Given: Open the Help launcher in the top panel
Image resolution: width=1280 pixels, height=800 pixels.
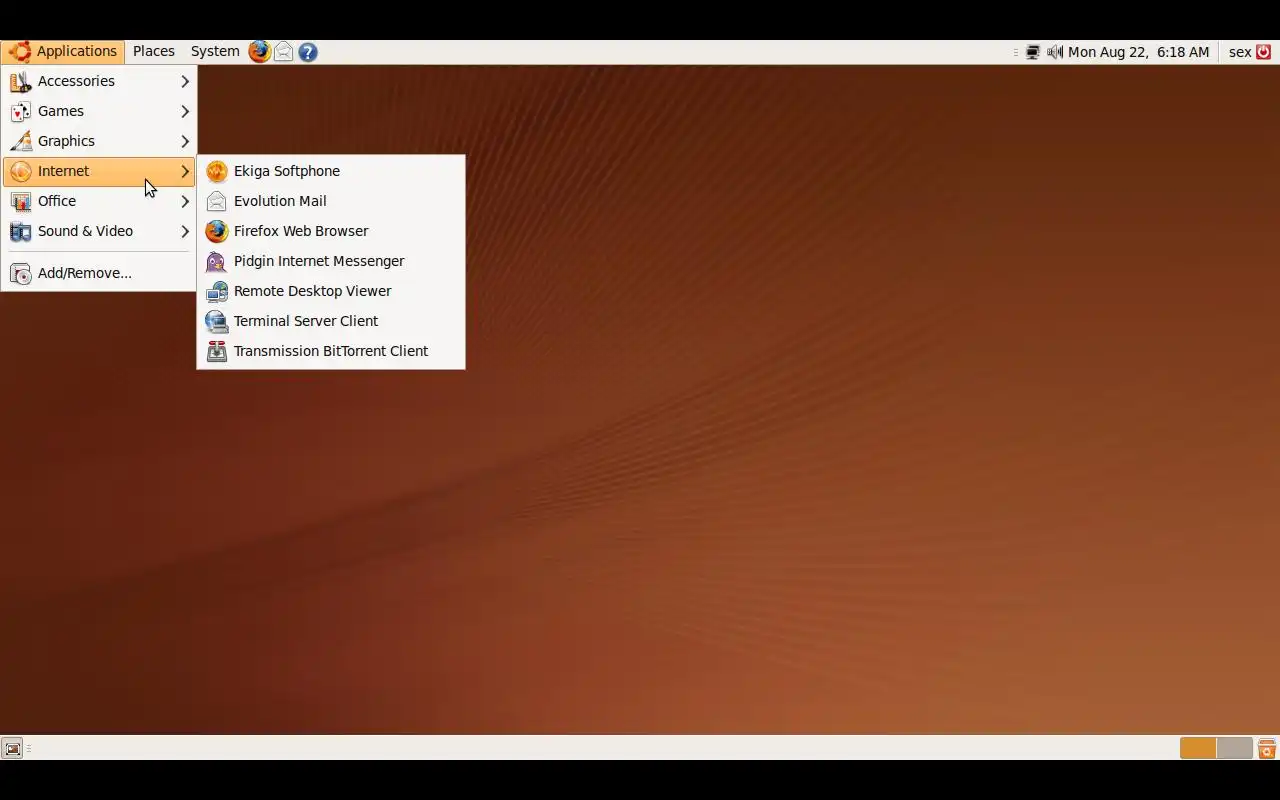Looking at the screenshot, I should (x=308, y=51).
